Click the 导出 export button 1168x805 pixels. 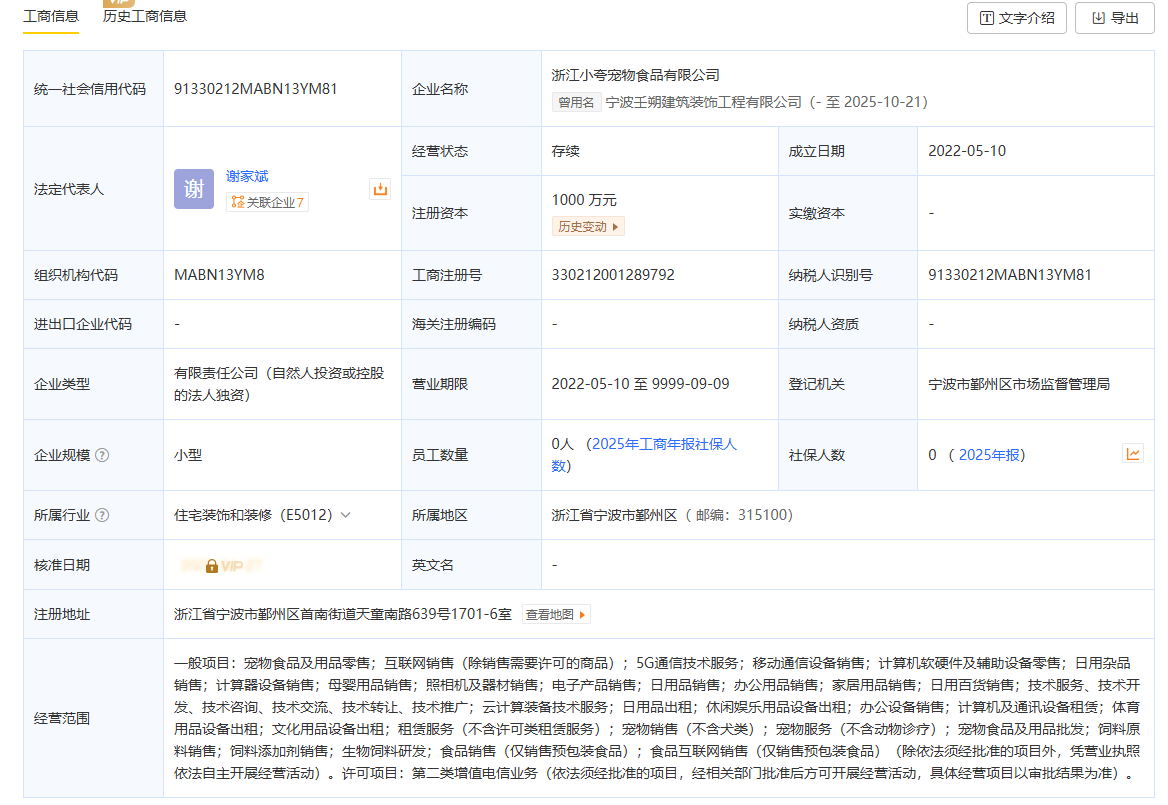point(1114,18)
